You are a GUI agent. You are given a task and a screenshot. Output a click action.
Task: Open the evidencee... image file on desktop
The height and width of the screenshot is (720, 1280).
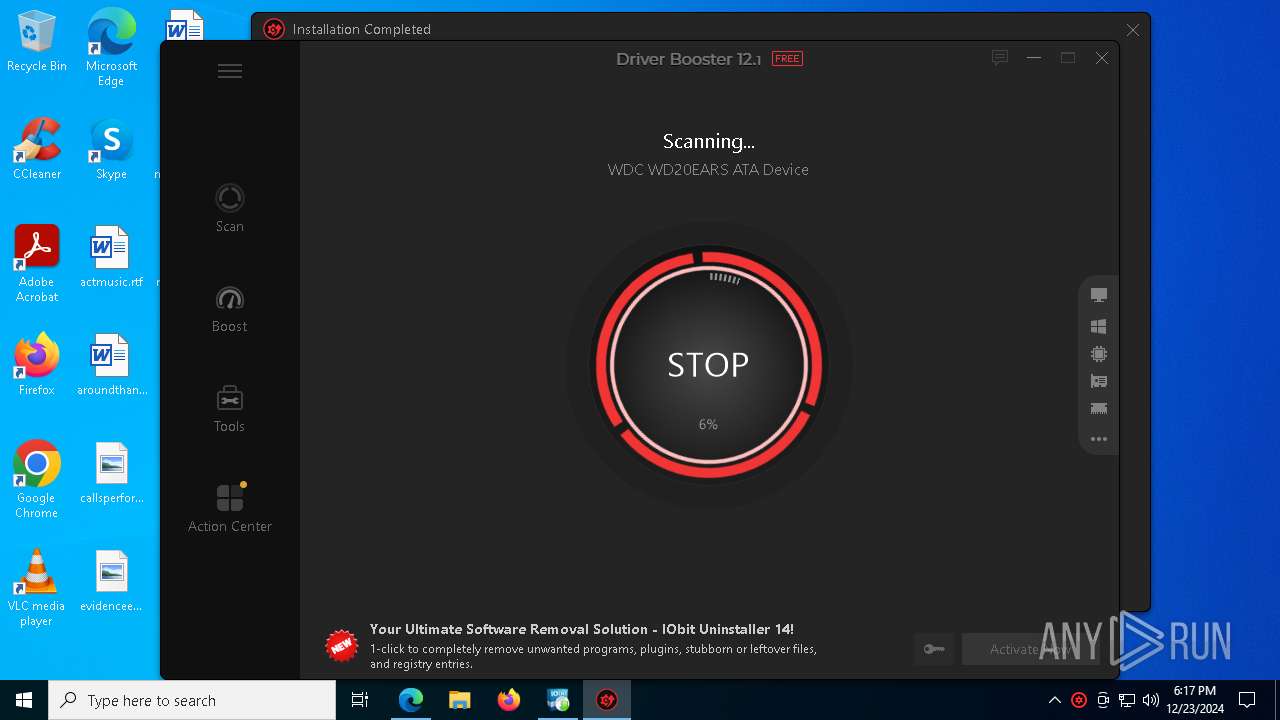[x=111, y=580]
